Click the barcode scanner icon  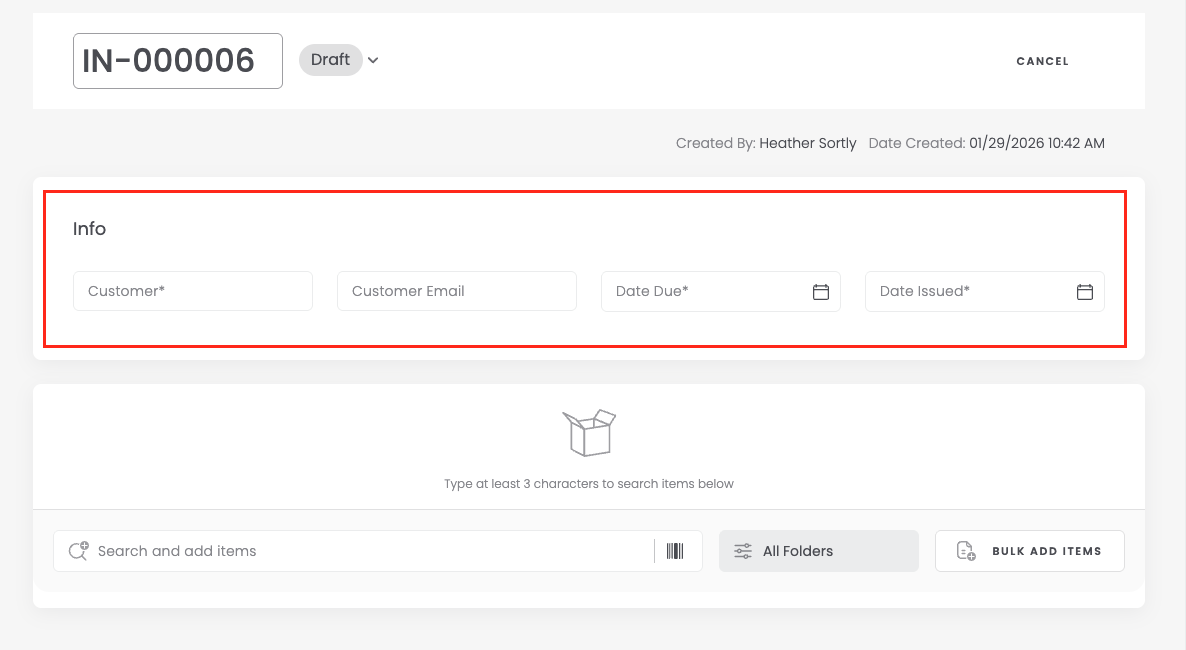pyautogui.click(x=675, y=551)
